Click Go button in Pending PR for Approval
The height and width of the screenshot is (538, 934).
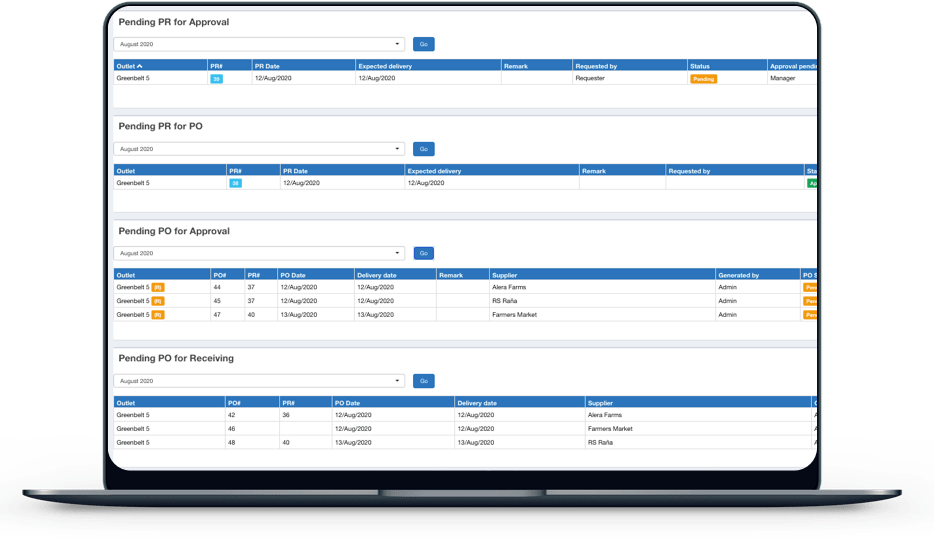click(424, 44)
